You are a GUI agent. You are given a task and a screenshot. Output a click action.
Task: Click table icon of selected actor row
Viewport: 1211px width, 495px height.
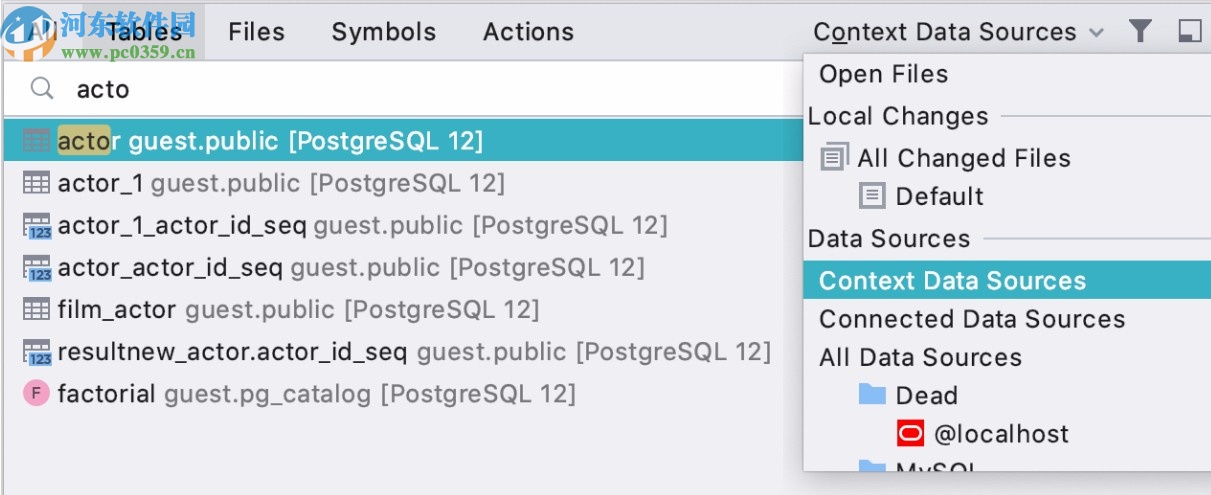[x=36, y=141]
